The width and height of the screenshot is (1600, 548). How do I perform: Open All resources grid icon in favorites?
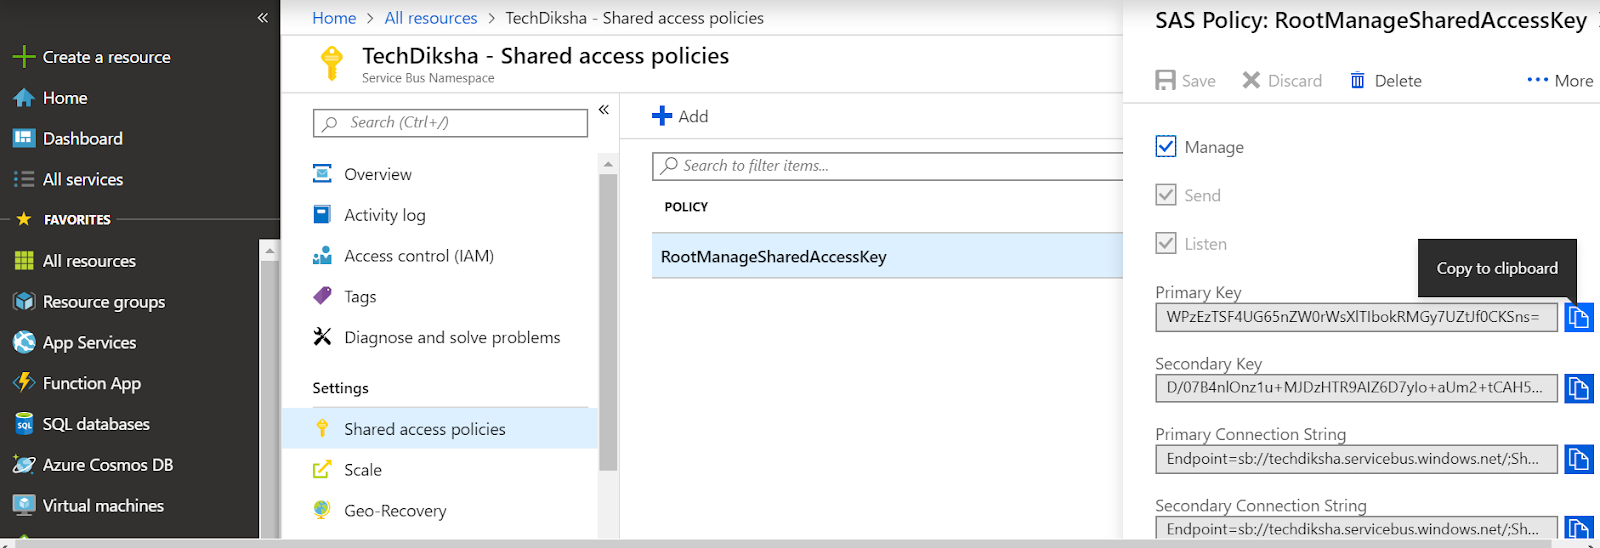[24, 261]
